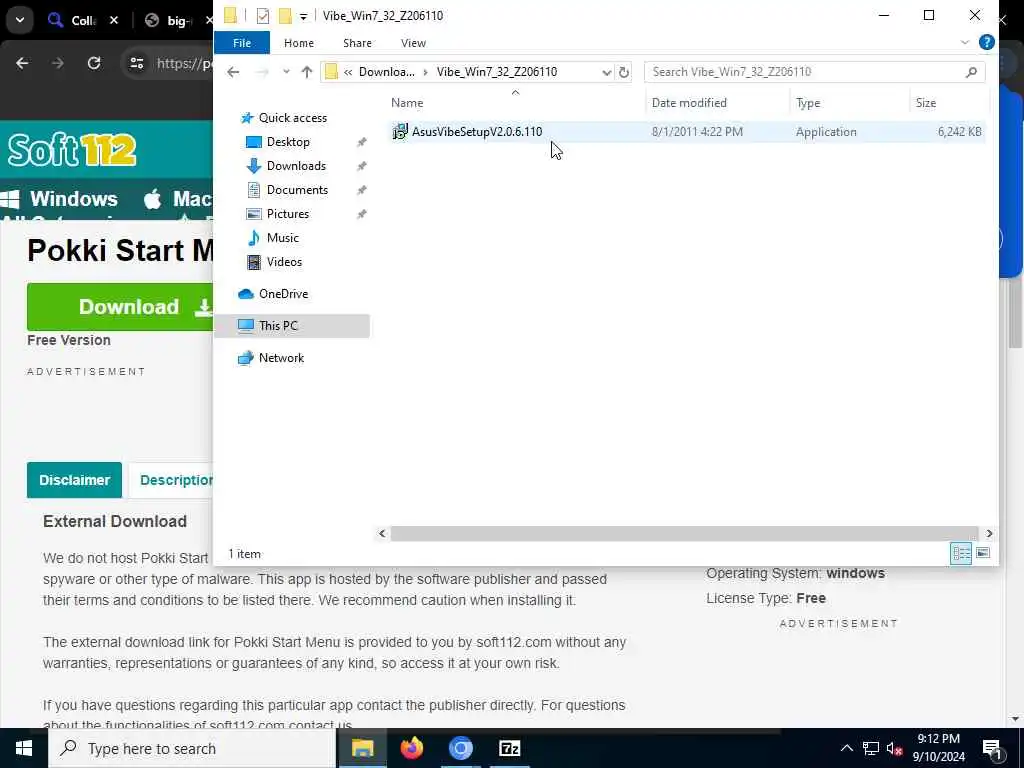Open the notification center icon
The height and width of the screenshot is (768, 1024).
click(993, 749)
